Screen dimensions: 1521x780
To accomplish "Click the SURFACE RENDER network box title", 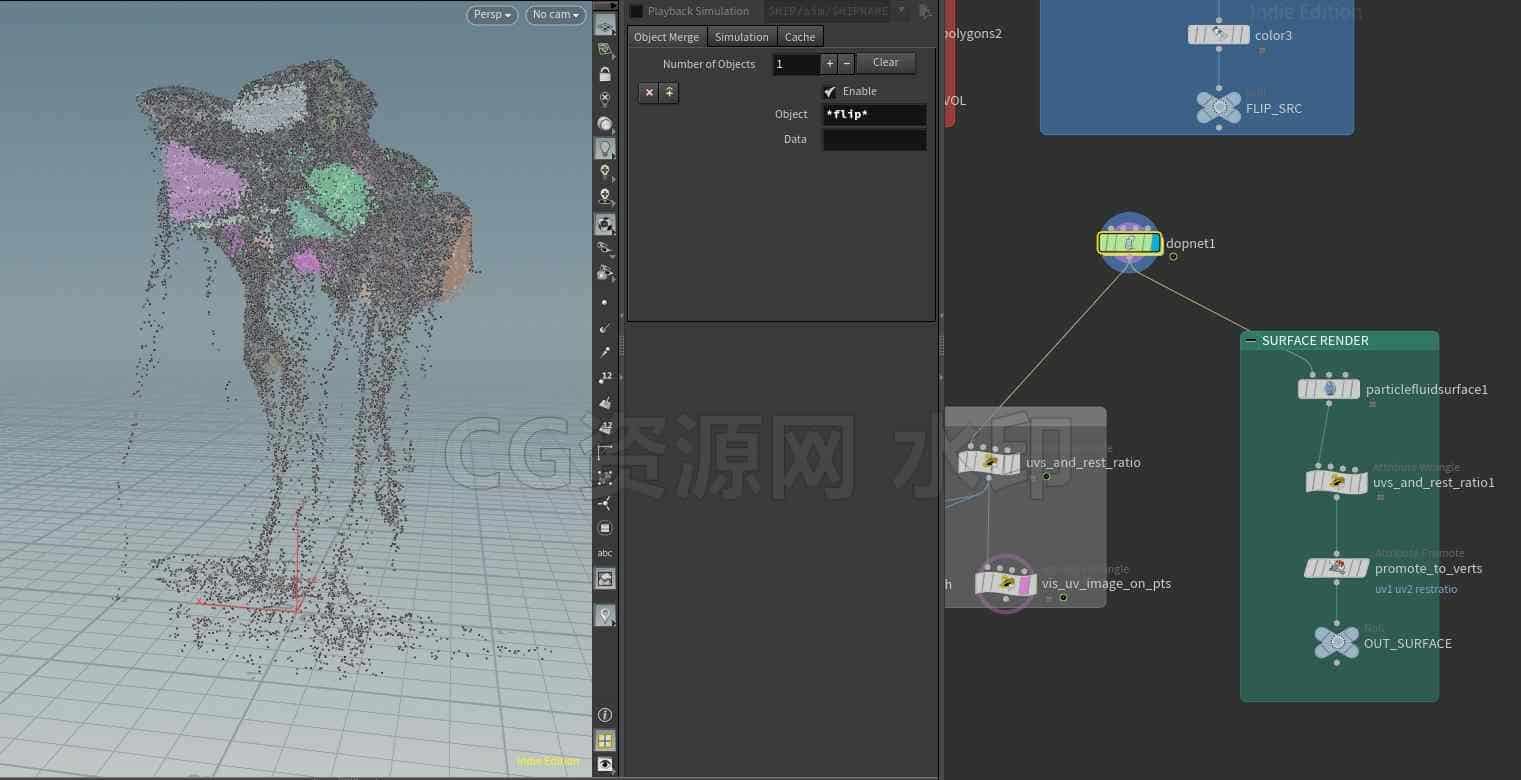I will (1315, 340).
